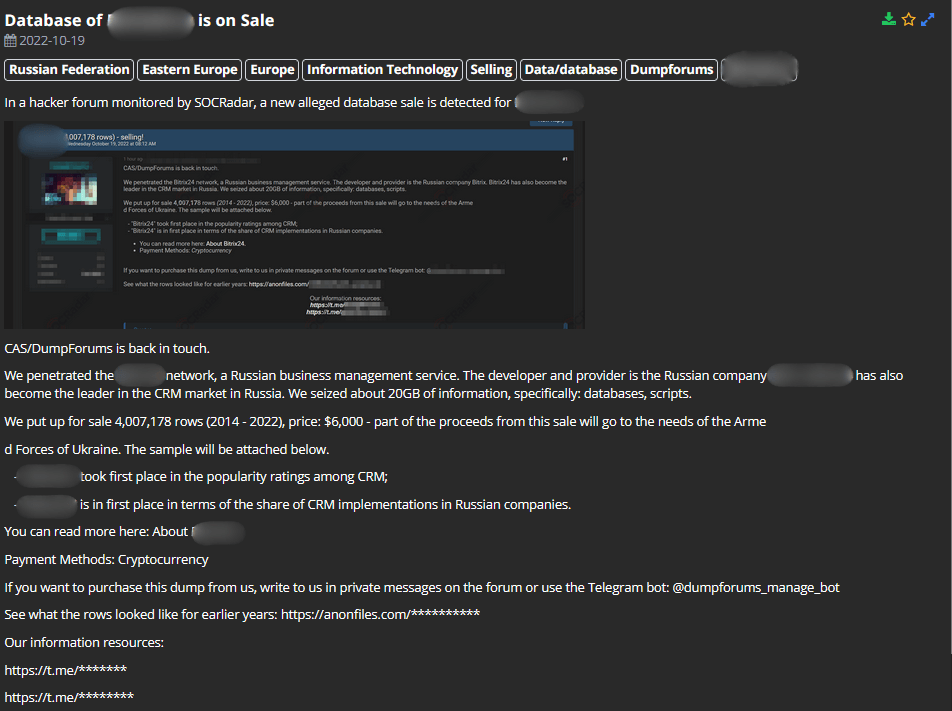The height and width of the screenshot is (711, 952).
Task: Click the Selling tag
Action: pyautogui.click(x=491, y=70)
